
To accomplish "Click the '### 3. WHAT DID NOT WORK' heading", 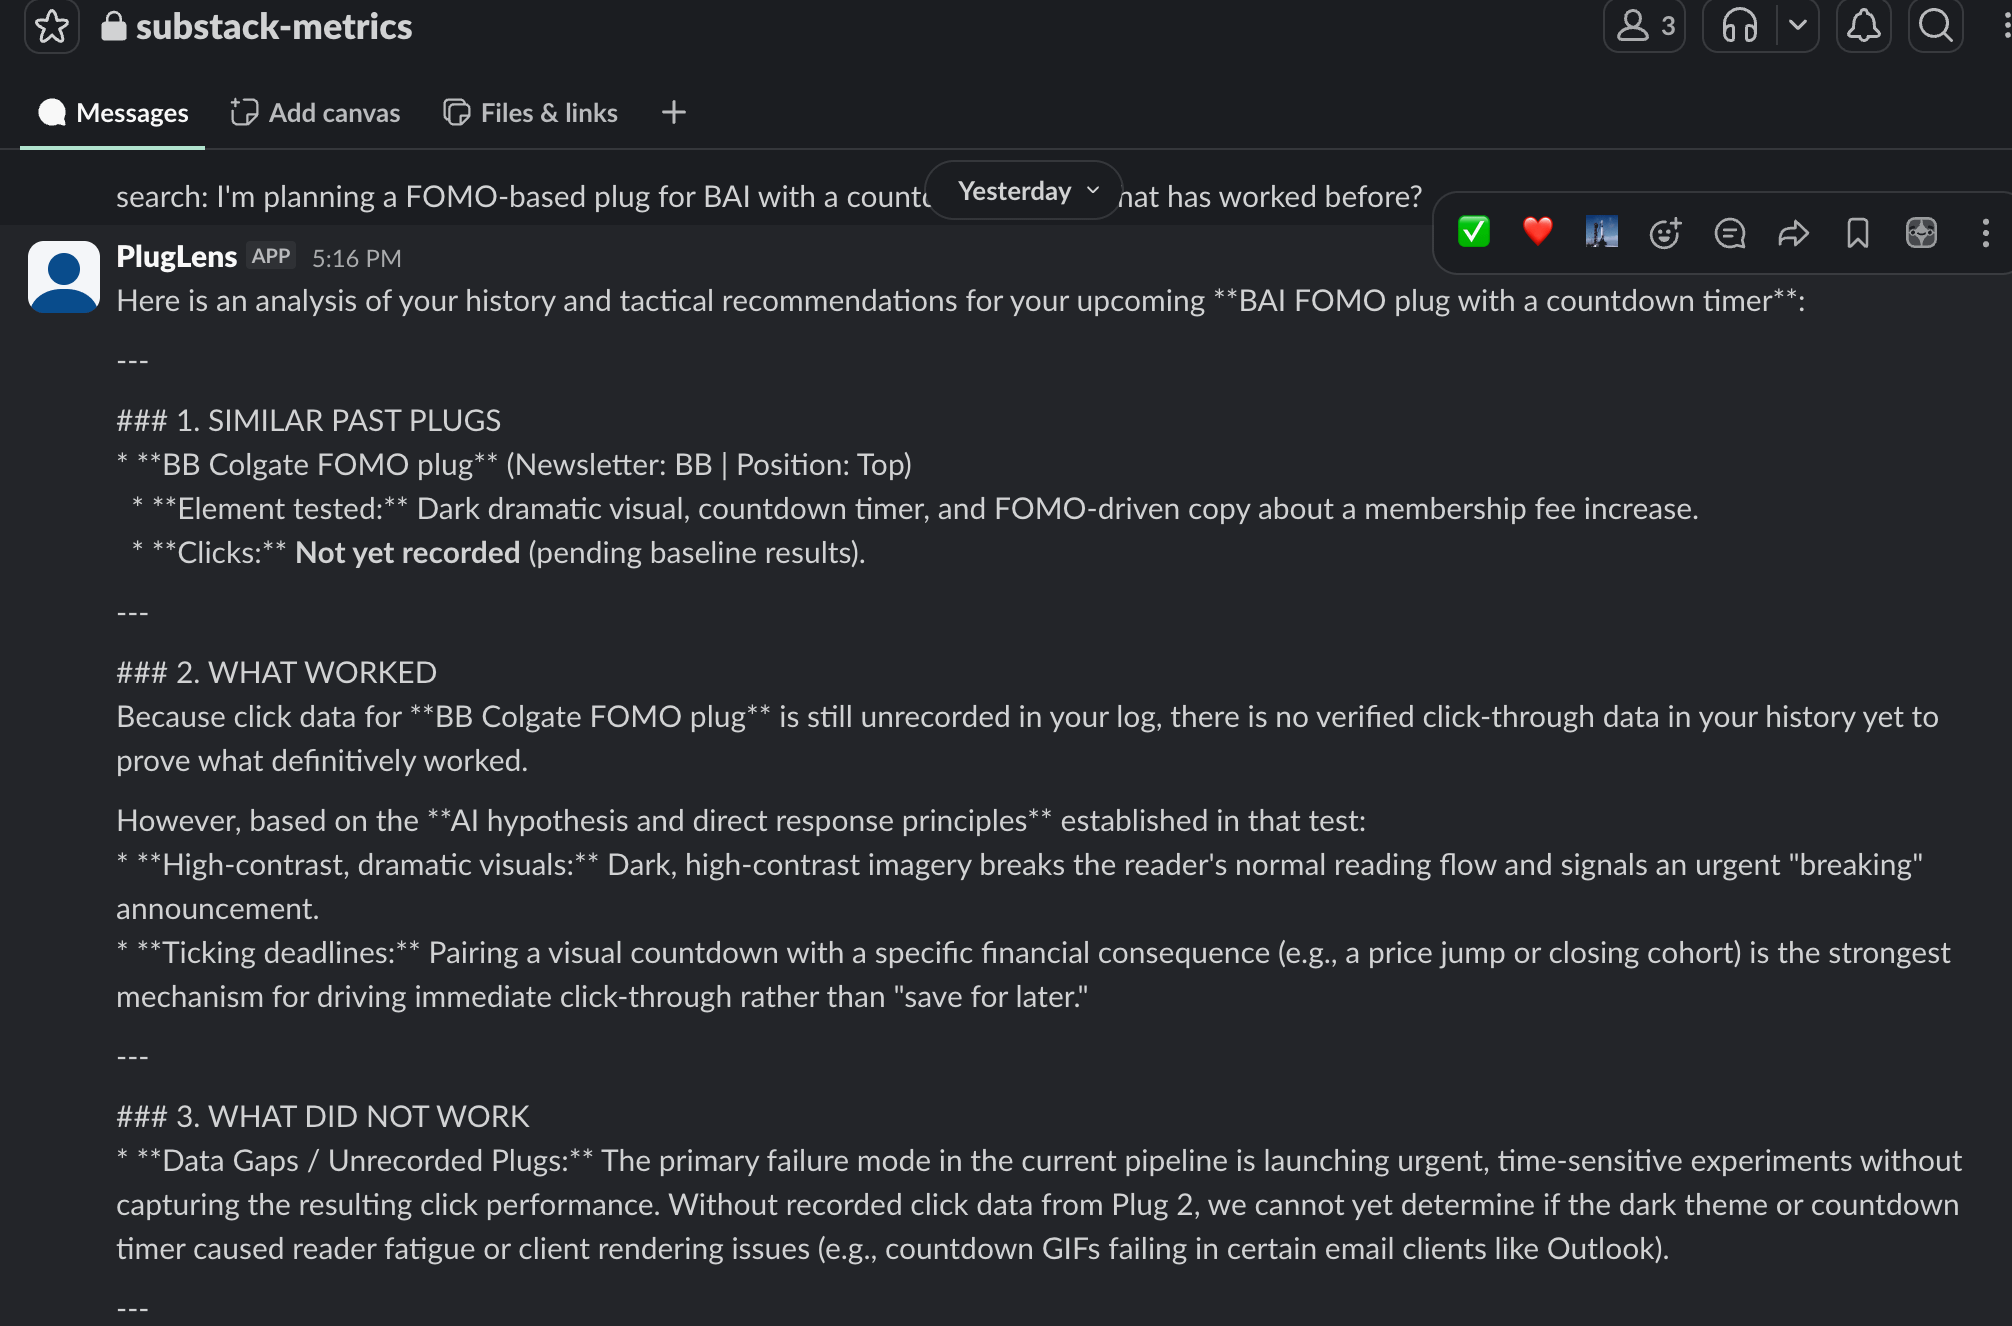I will [x=322, y=1117].
